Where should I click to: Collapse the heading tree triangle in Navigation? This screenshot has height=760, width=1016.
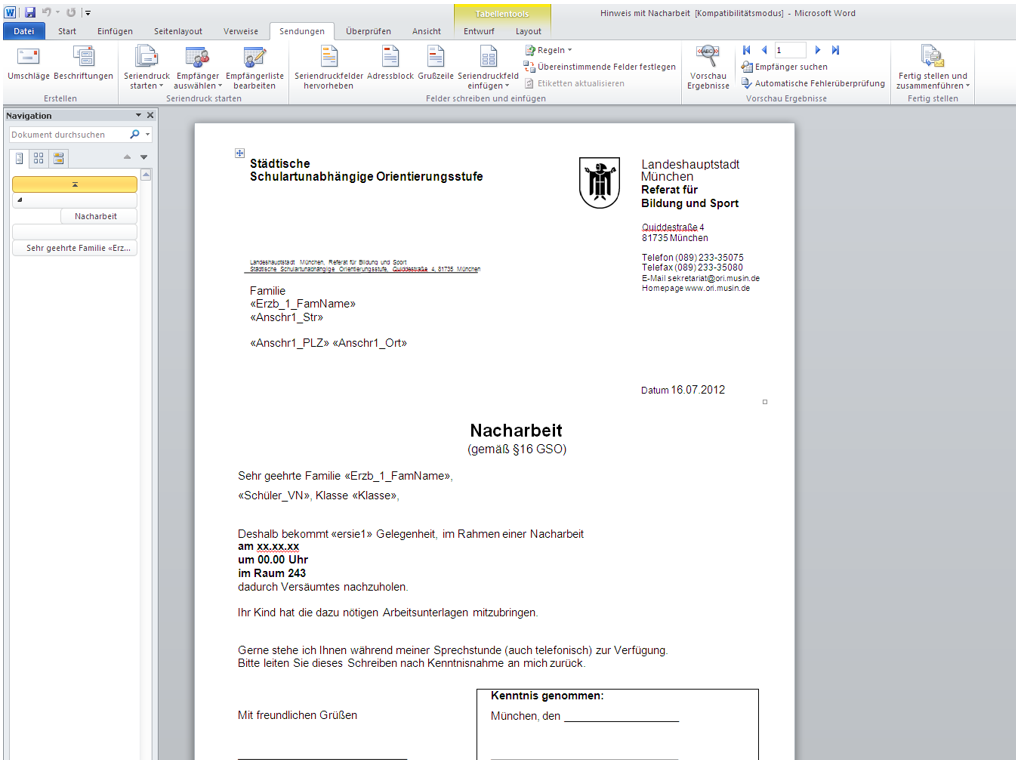(x=18, y=201)
